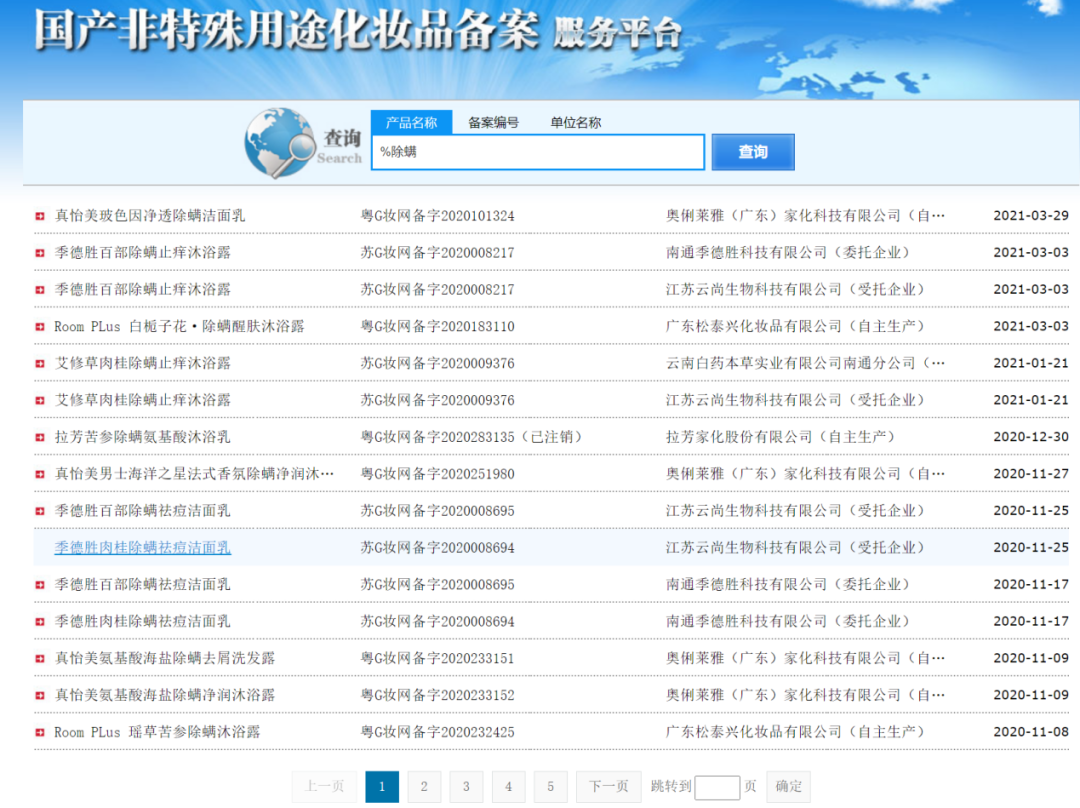Click red icon on 季德胜百部除螨祛痘洁面乳 2020-11-25 row
Viewport: 1080px width, 808px height.
coord(40,511)
